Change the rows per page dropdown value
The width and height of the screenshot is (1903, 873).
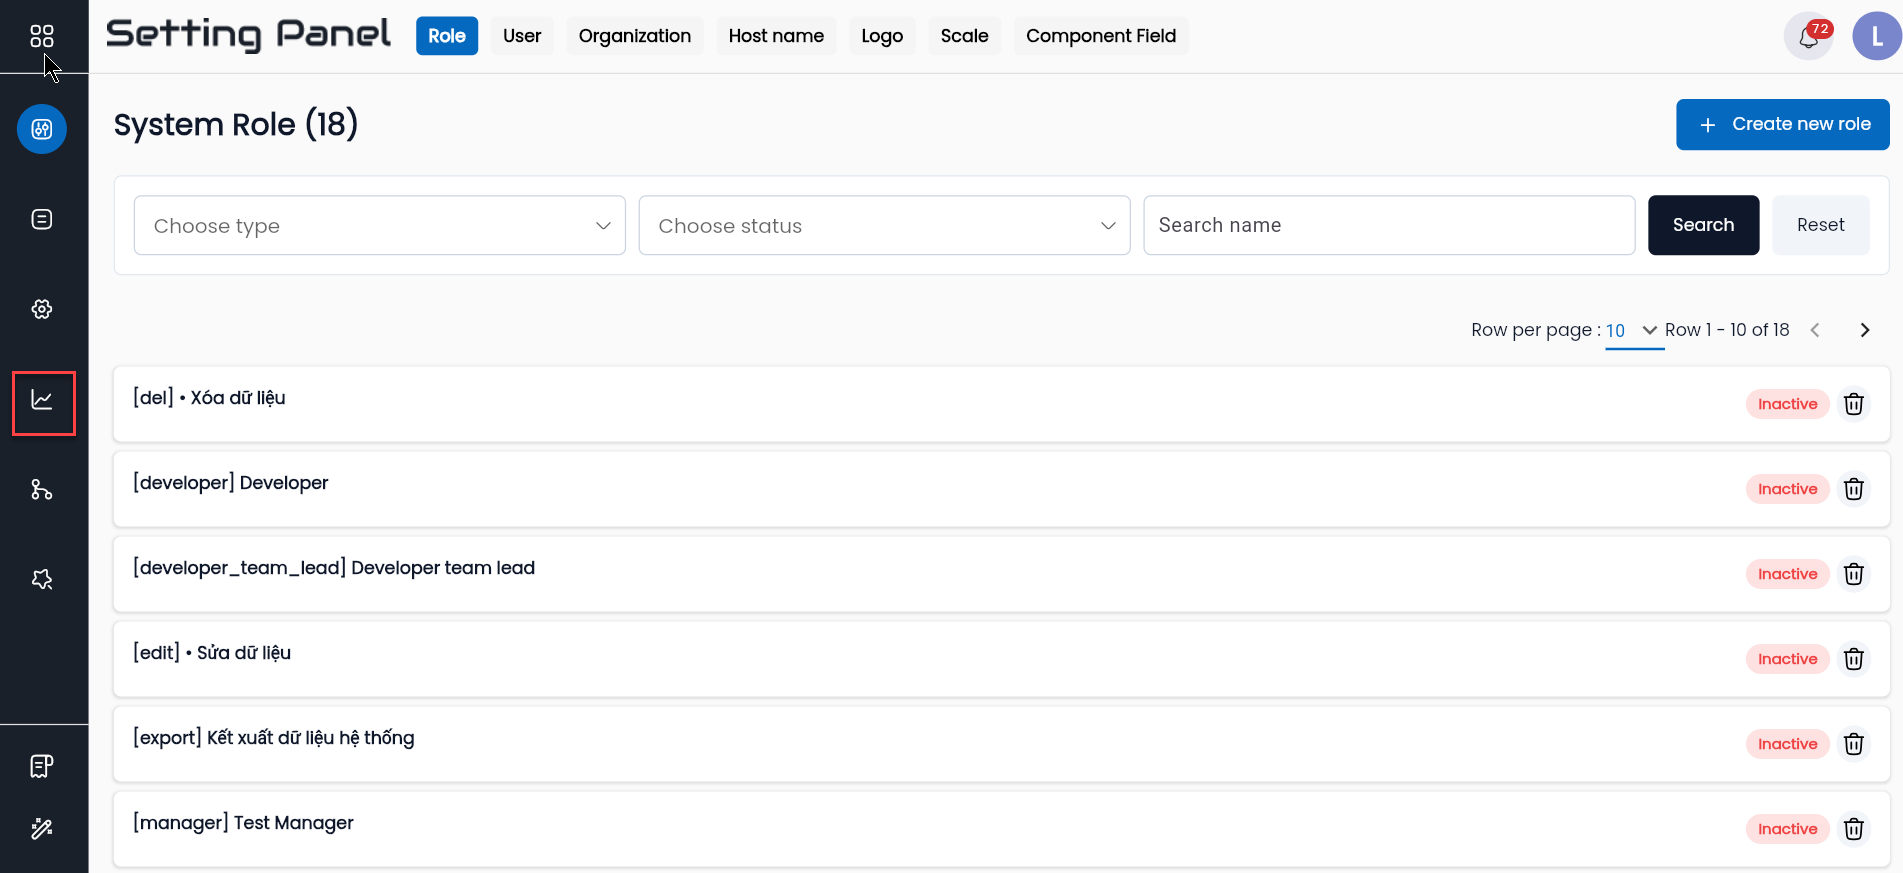click(x=1634, y=331)
